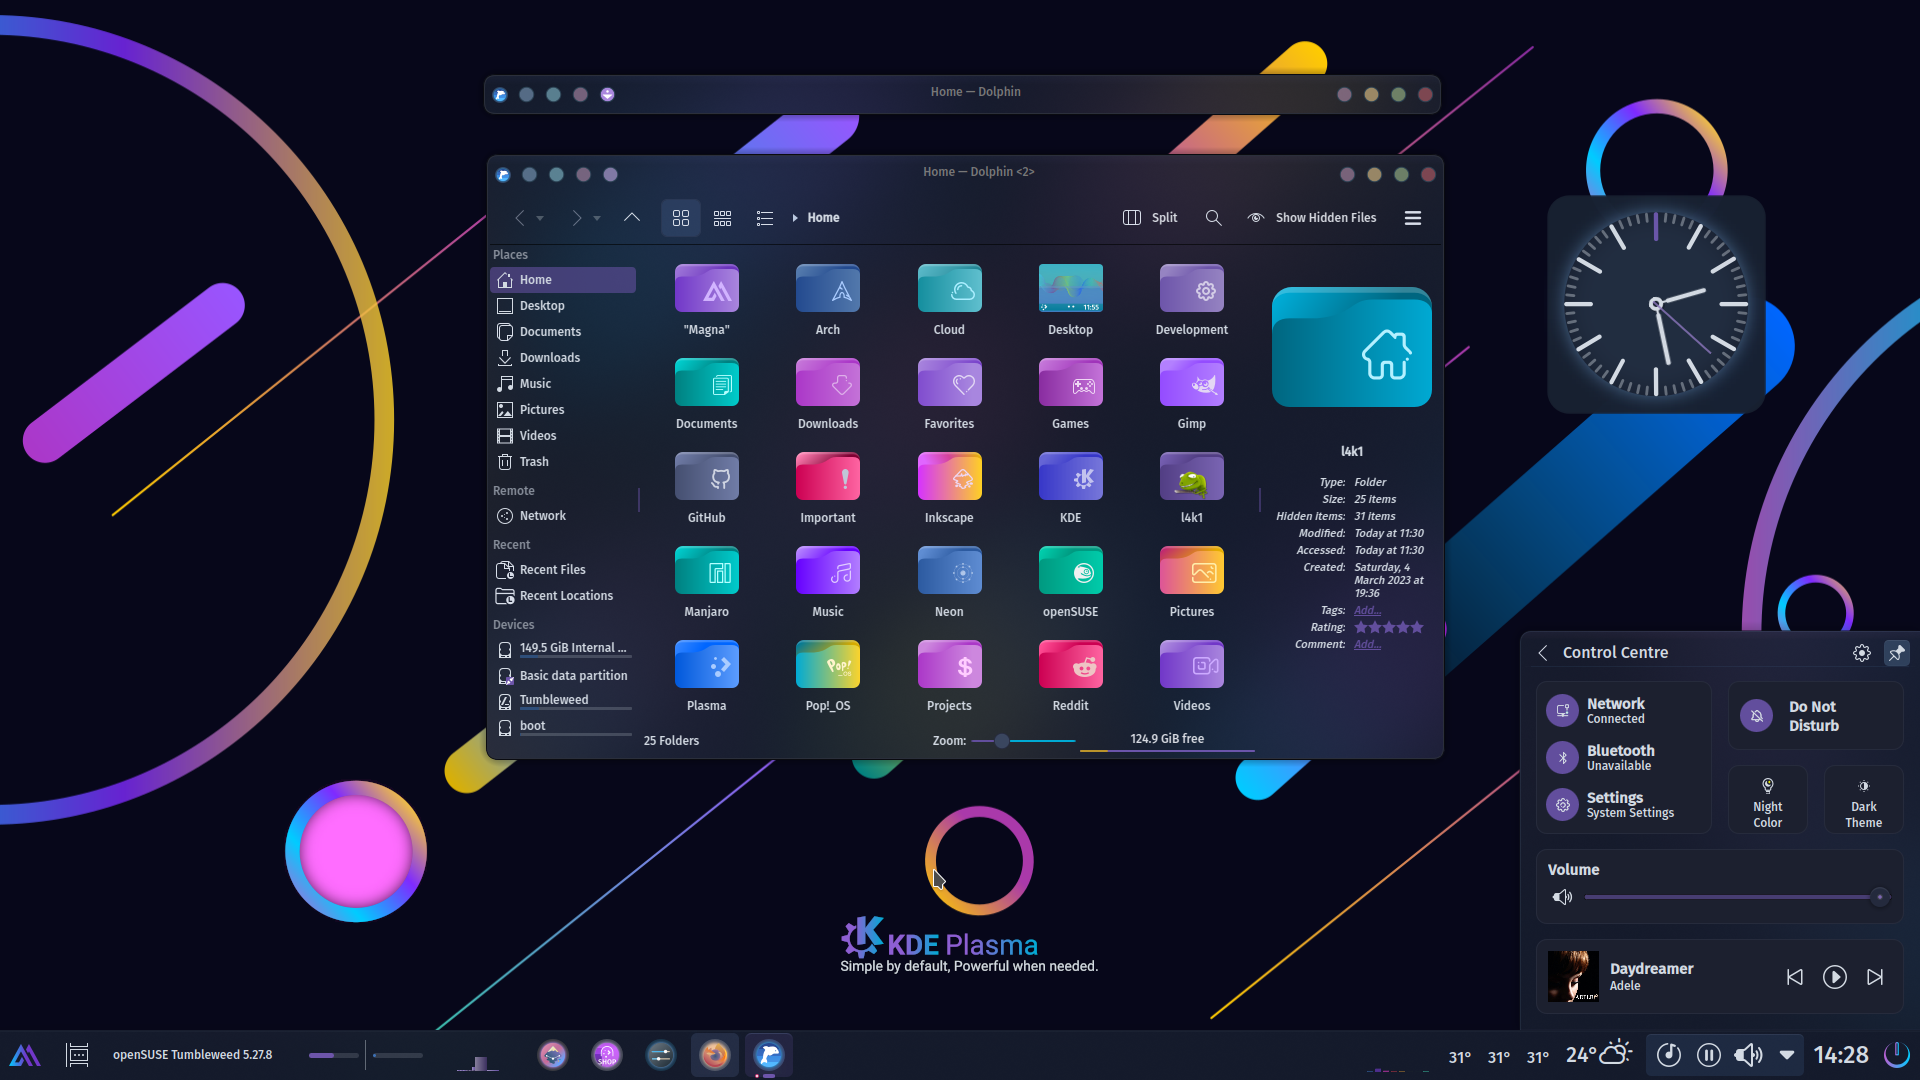
Task: Toggle Network connection in Control Centre
Action: point(1562,711)
